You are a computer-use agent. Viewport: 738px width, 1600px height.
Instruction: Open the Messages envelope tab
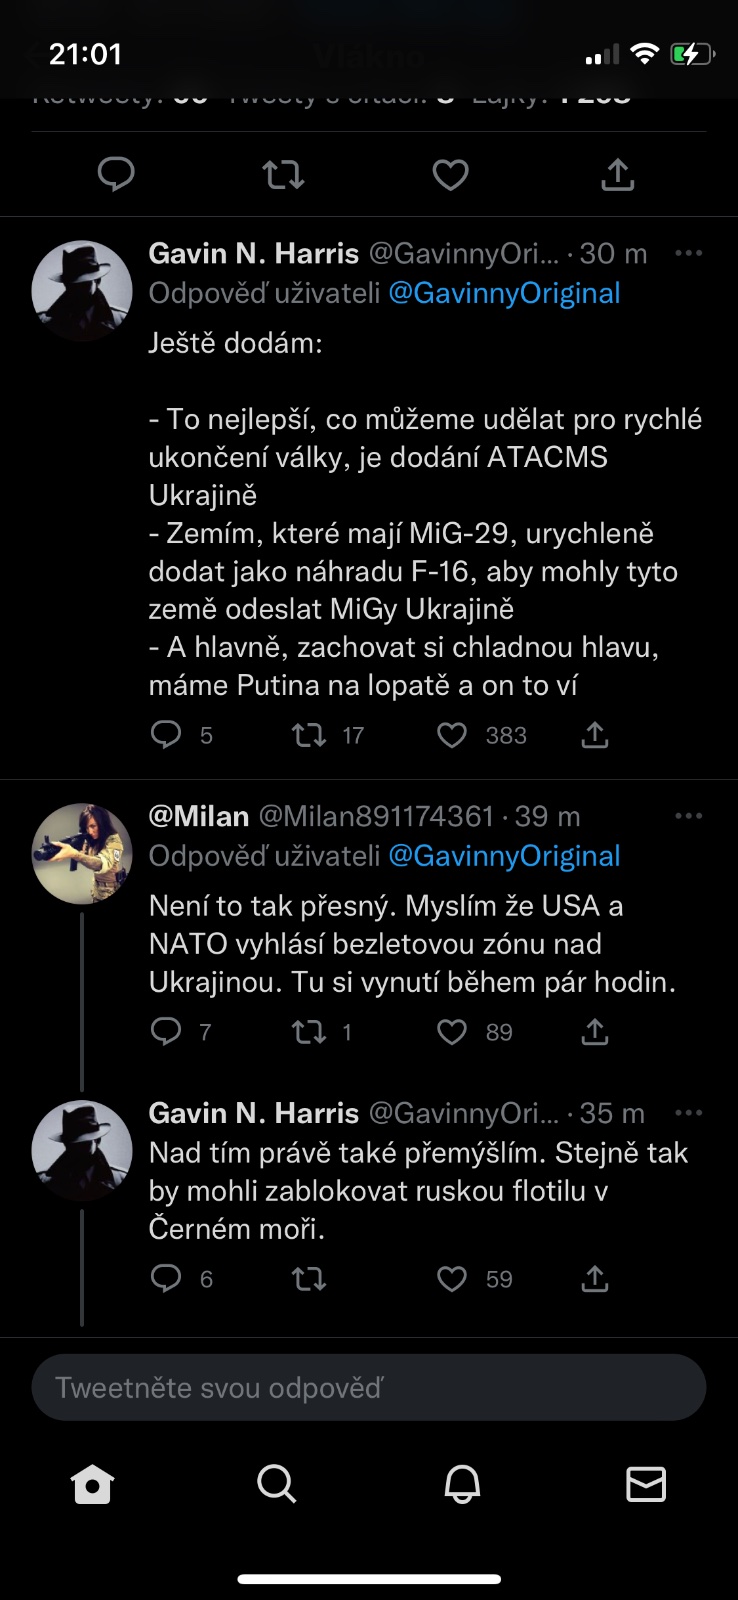pos(646,1484)
